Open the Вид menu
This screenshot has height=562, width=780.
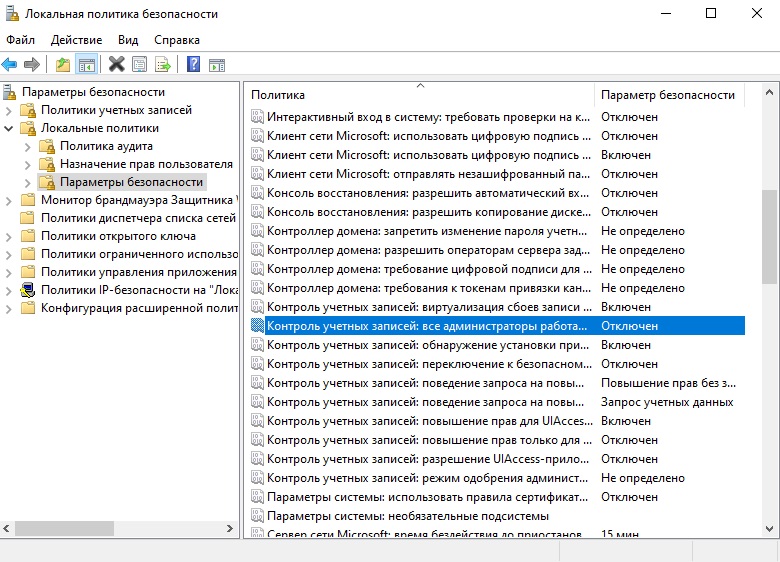click(128, 40)
